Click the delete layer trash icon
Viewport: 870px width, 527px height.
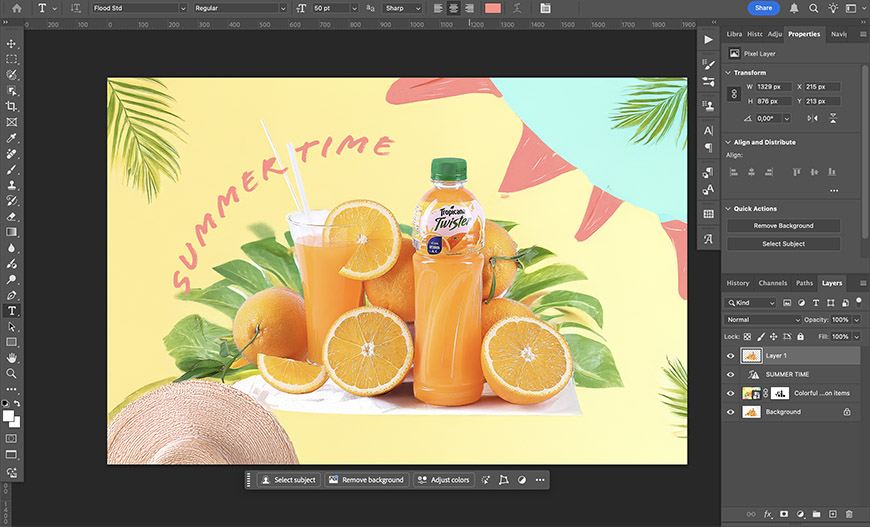click(x=848, y=514)
